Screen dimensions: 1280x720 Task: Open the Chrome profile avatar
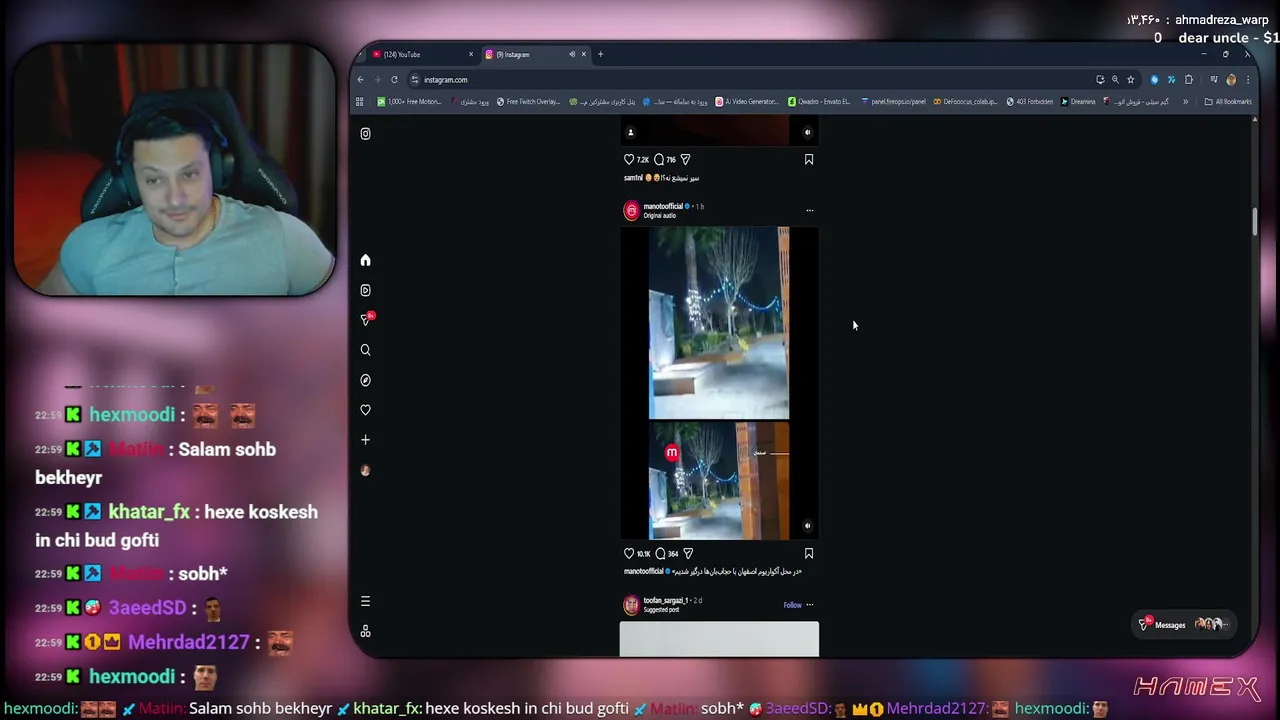[x=1231, y=79]
